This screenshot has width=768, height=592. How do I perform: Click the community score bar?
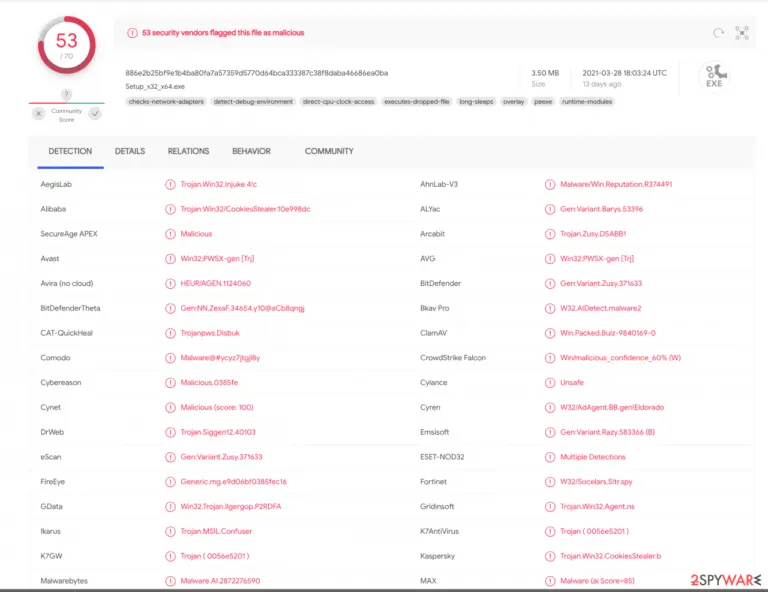point(67,103)
